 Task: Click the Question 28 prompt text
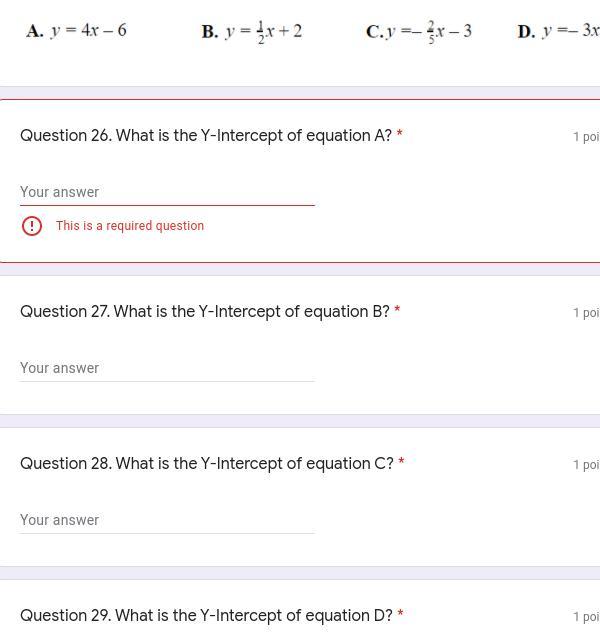207,464
